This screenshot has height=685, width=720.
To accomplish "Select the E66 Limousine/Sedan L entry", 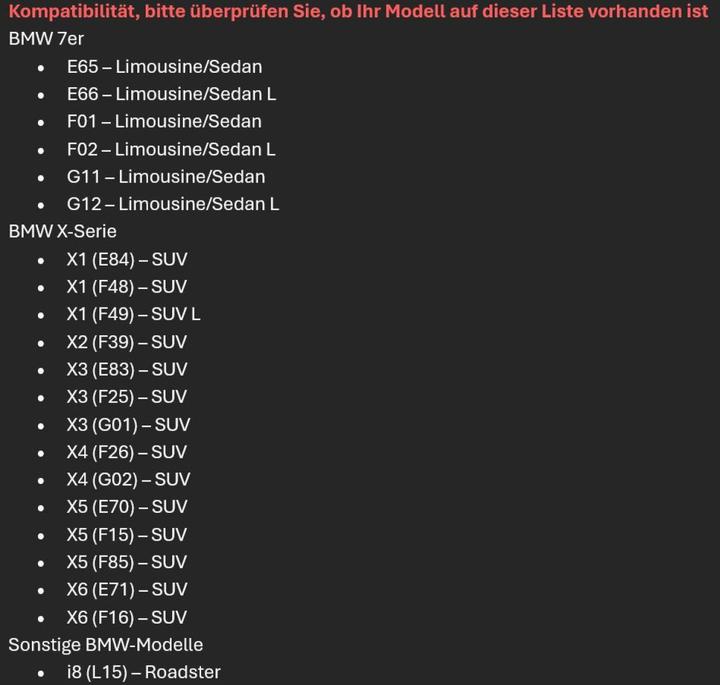I will 171,94.
